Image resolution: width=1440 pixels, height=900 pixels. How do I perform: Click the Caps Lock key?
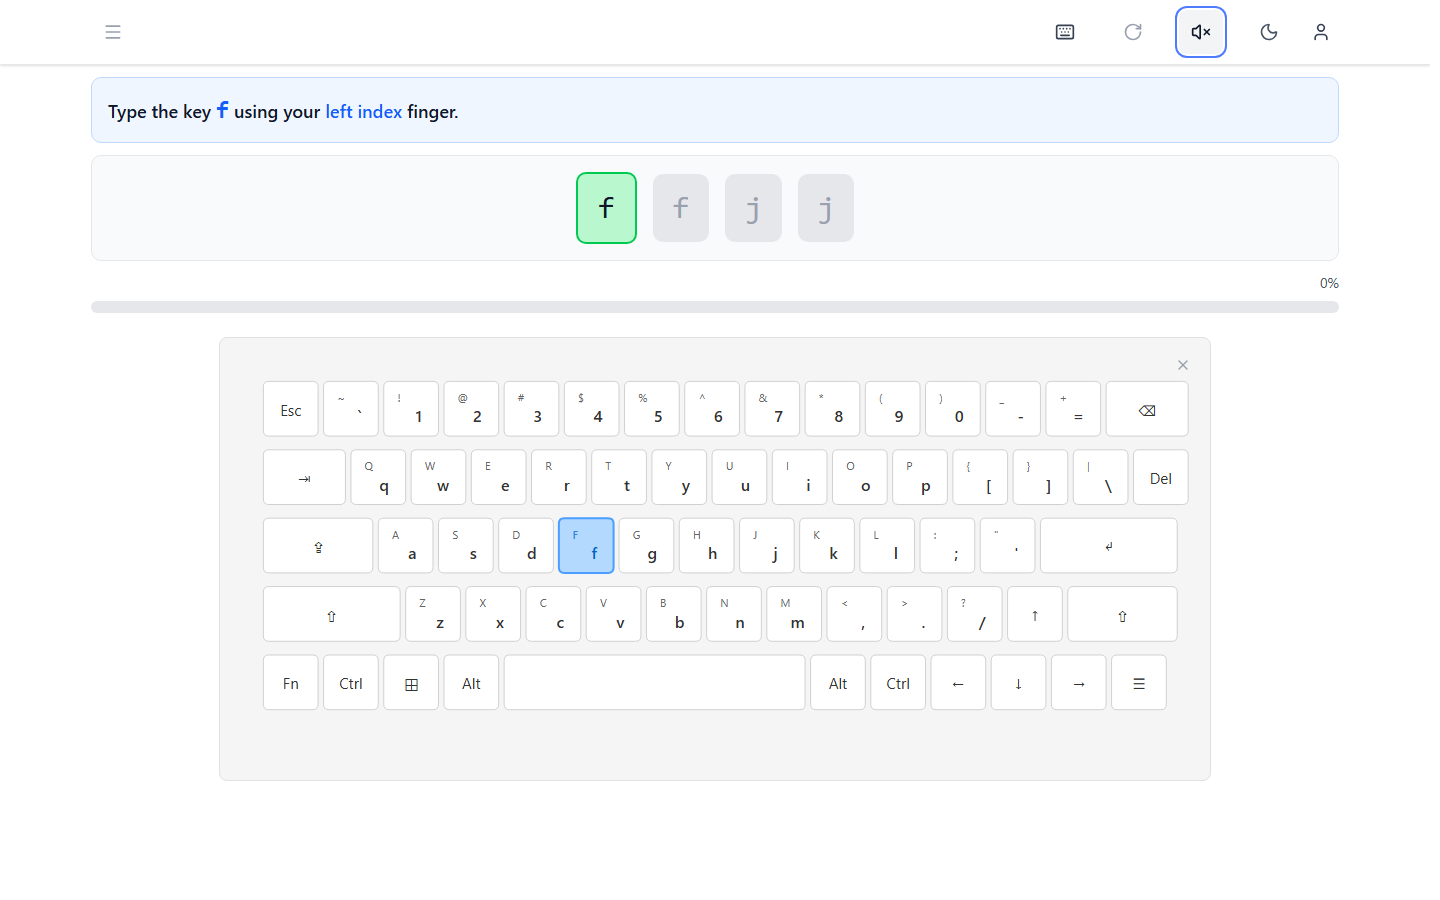[318, 546]
